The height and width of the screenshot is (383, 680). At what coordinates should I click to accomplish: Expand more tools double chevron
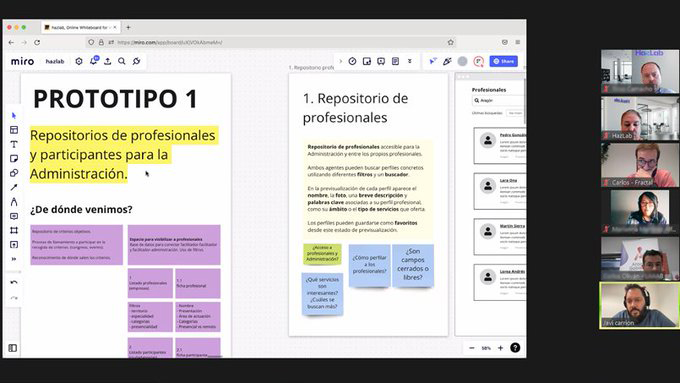(x=14, y=259)
